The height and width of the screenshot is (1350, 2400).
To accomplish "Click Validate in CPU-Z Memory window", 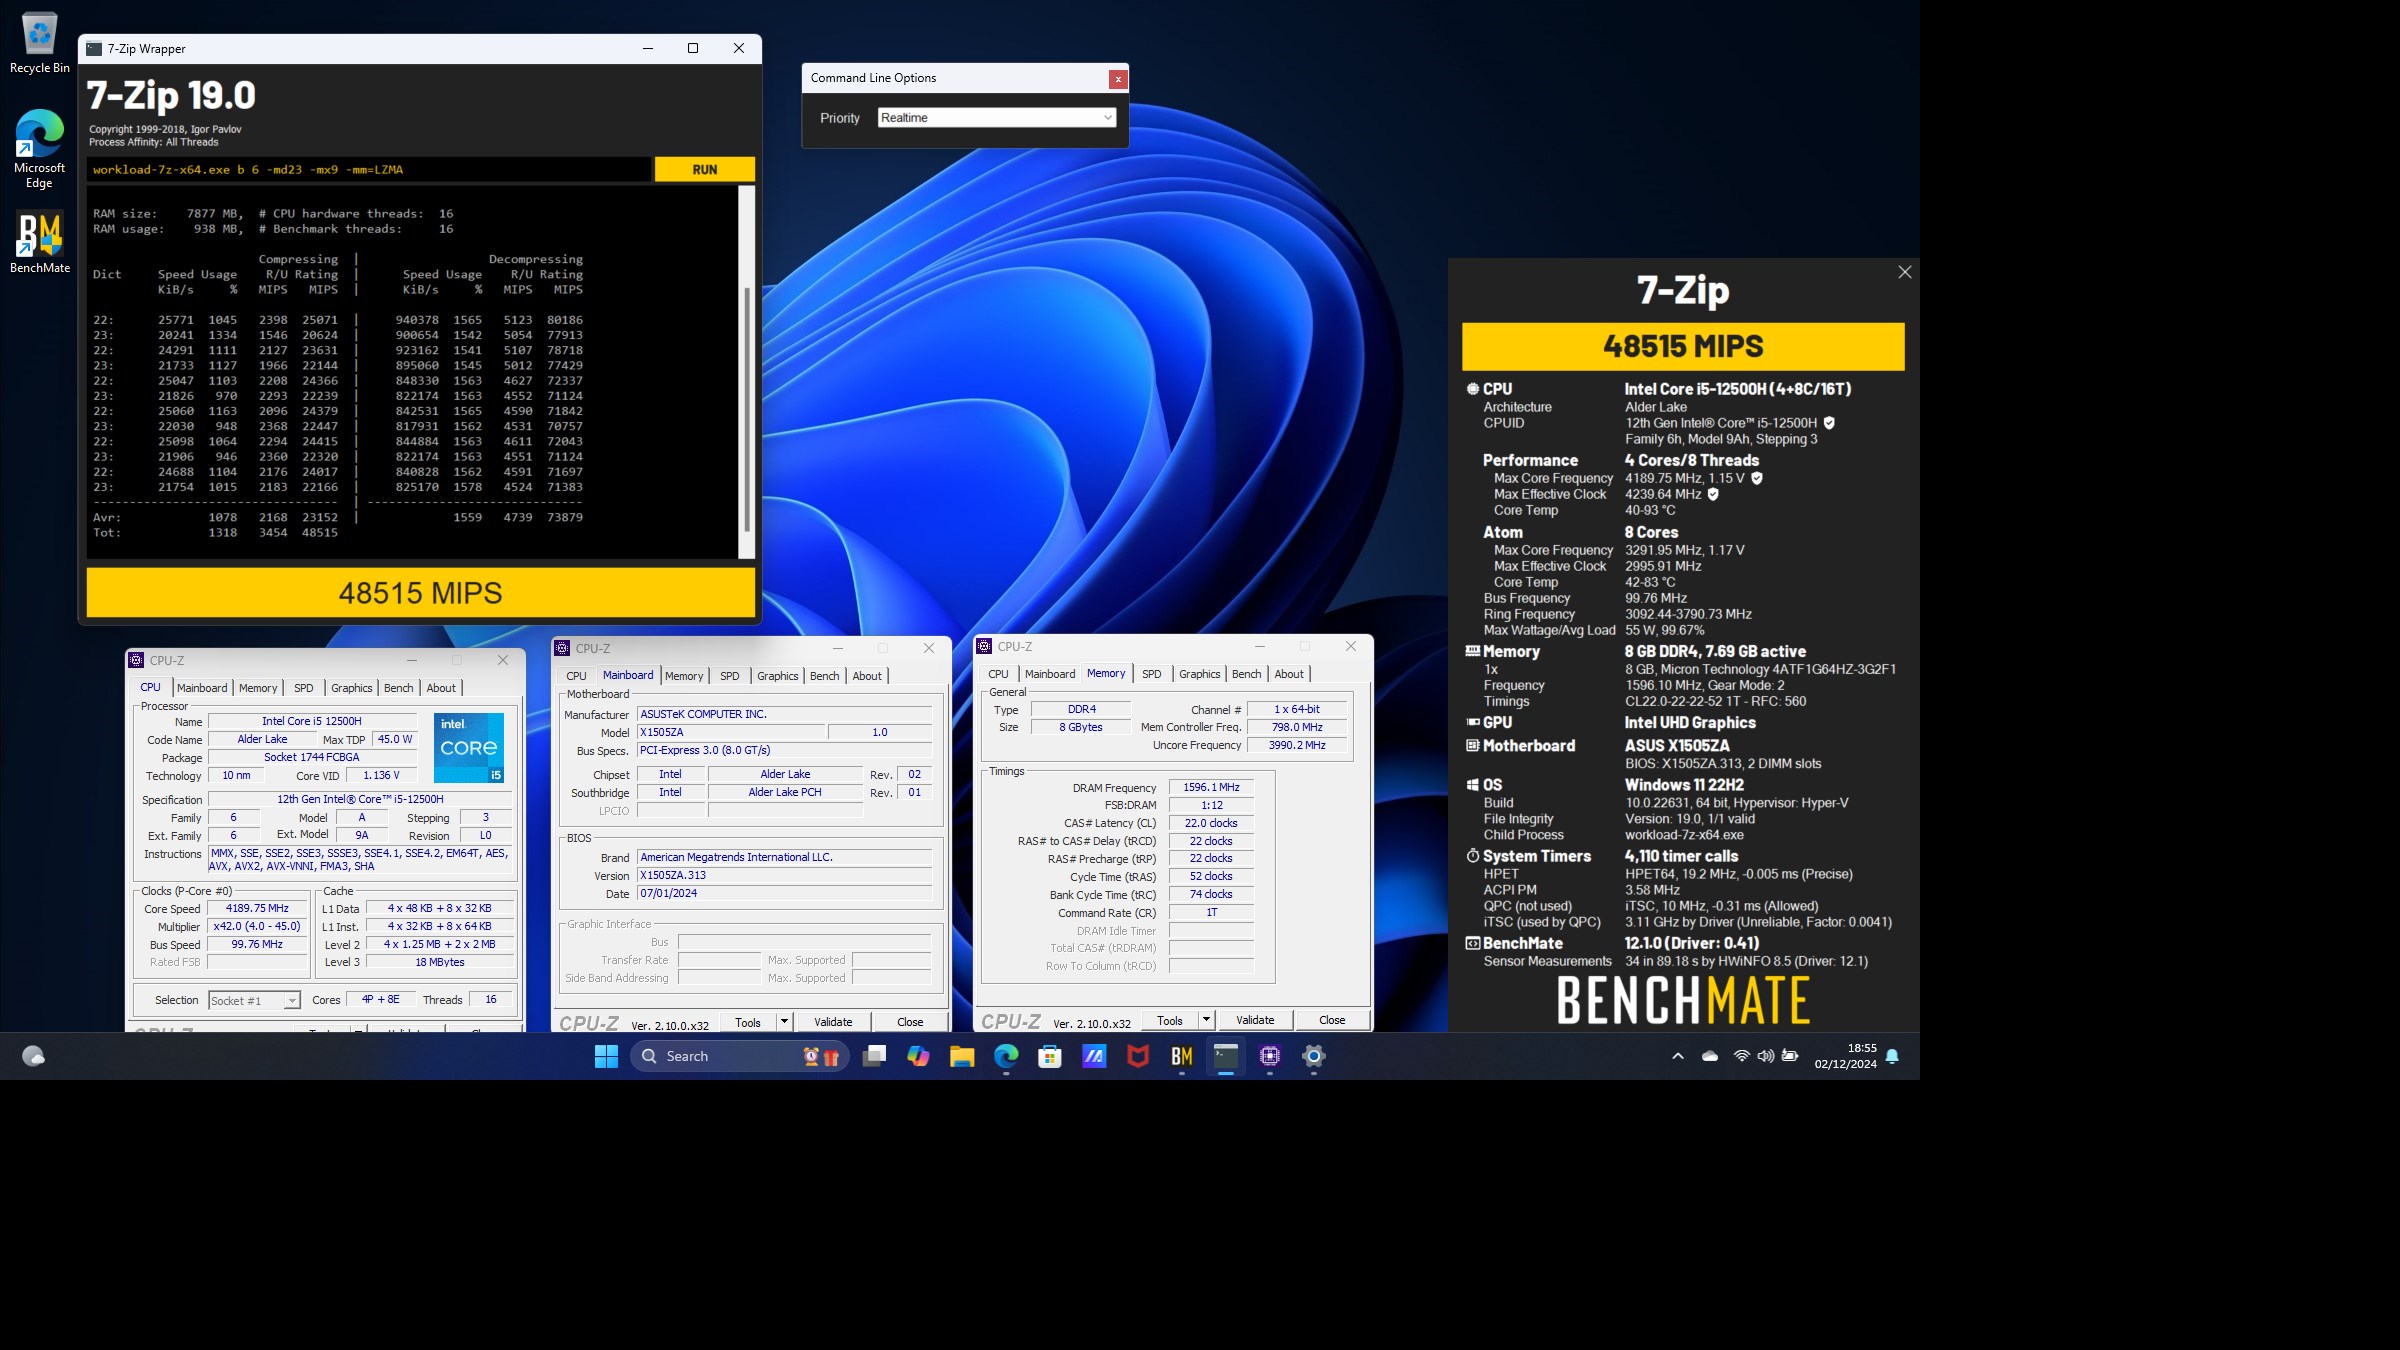I will (x=1255, y=1020).
